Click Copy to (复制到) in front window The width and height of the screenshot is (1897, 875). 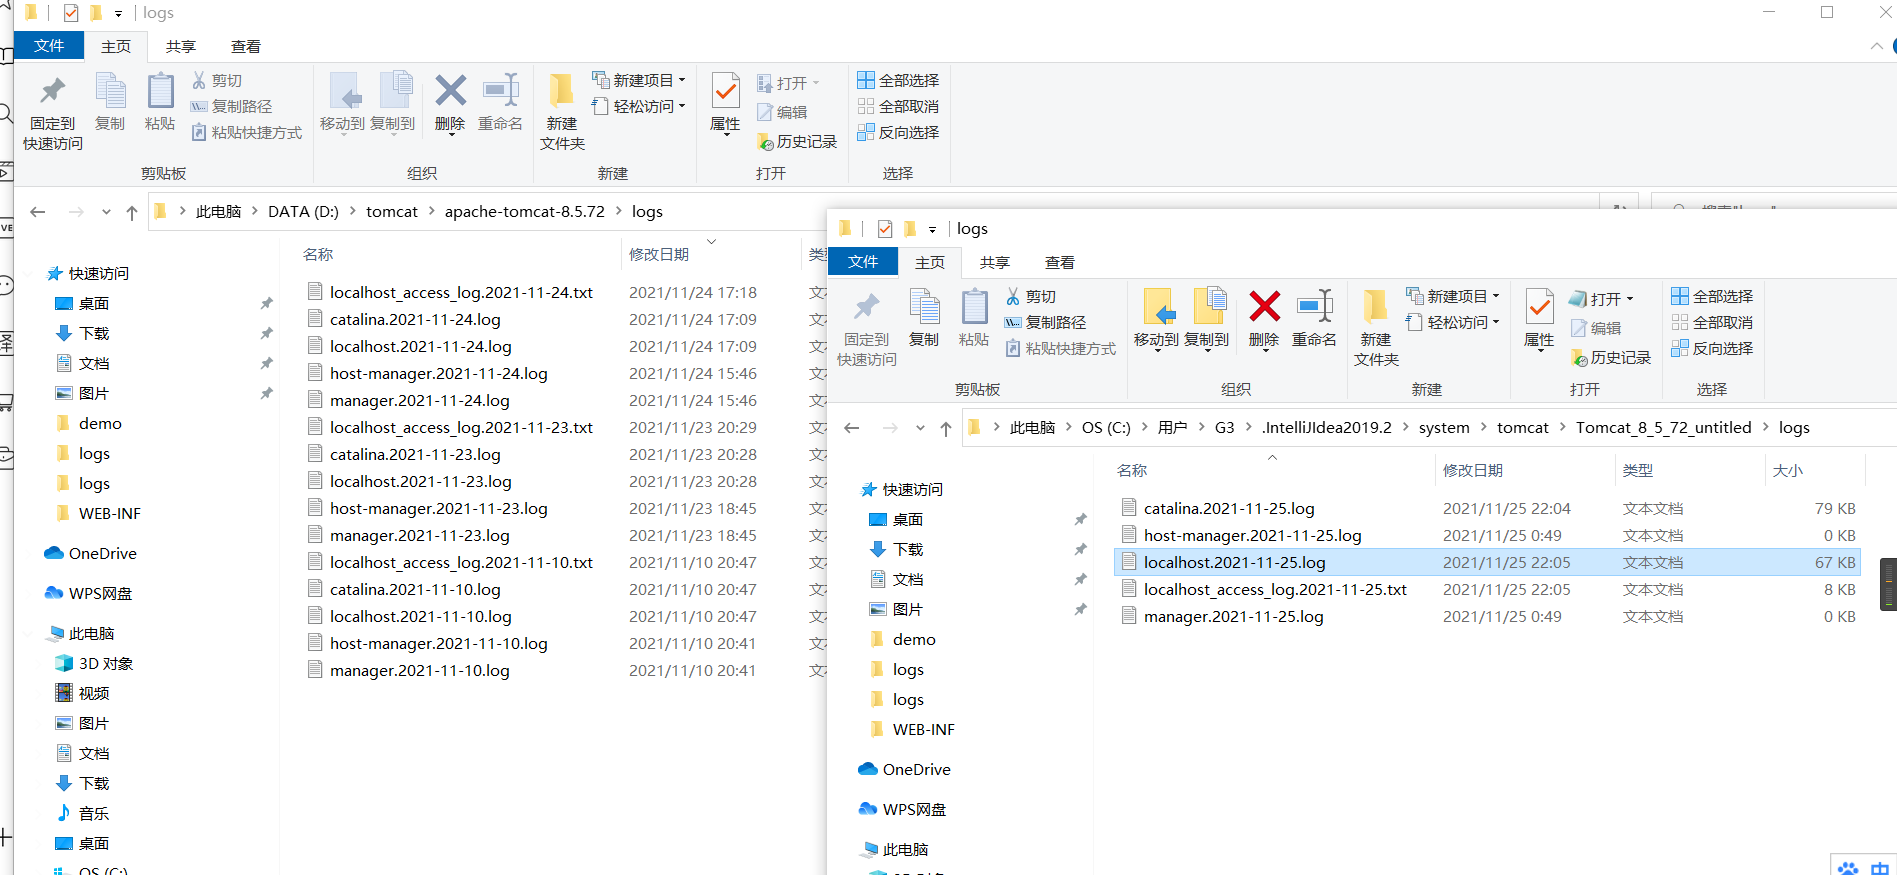click(1207, 318)
